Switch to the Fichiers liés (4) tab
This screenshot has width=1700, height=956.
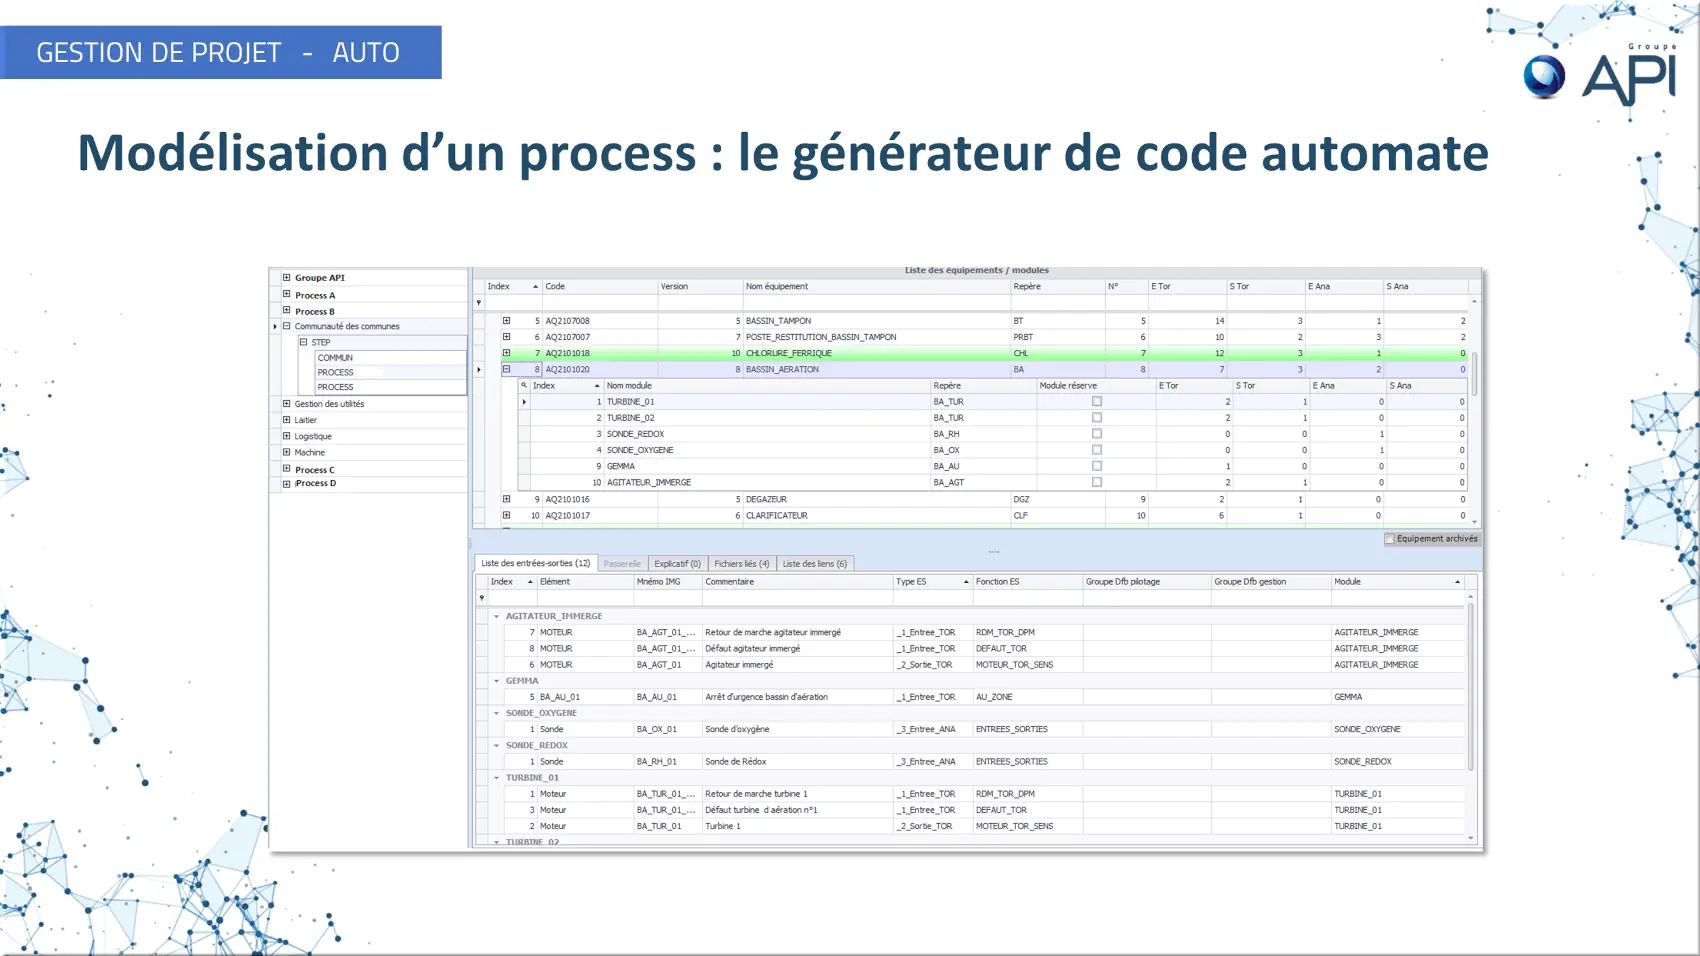[741, 564]
